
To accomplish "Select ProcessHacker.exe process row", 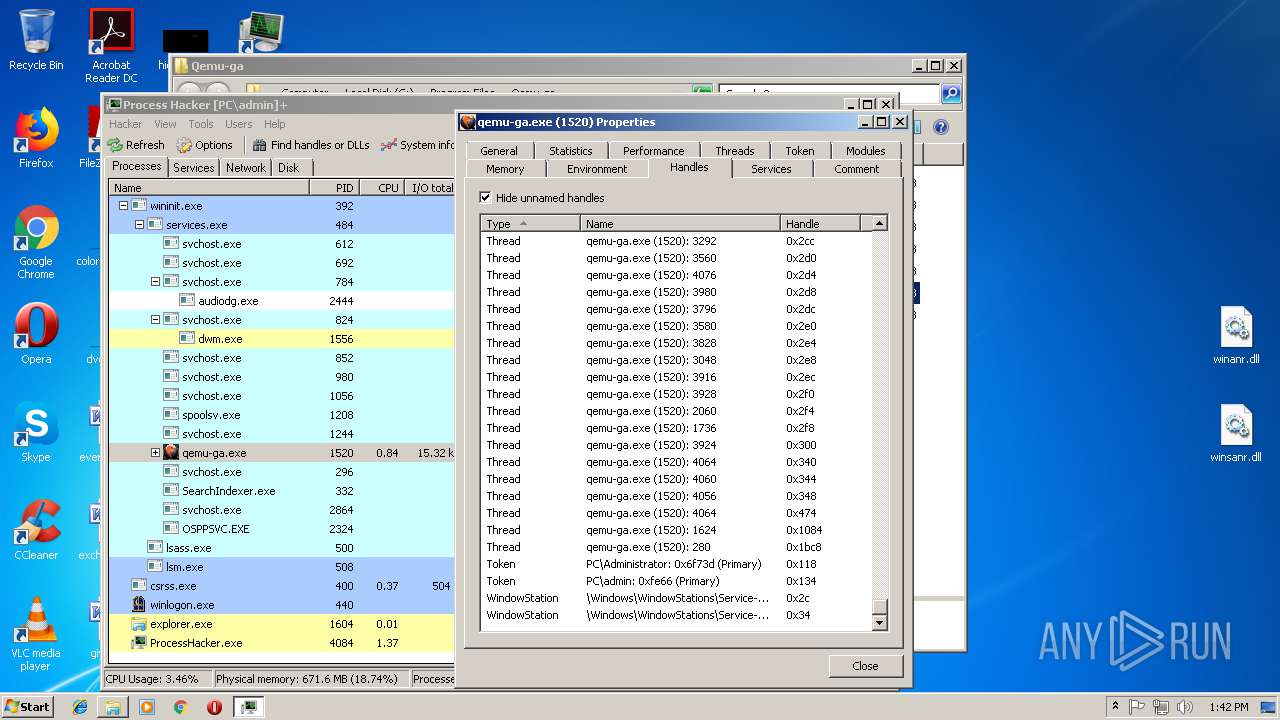I will (281, 643).
